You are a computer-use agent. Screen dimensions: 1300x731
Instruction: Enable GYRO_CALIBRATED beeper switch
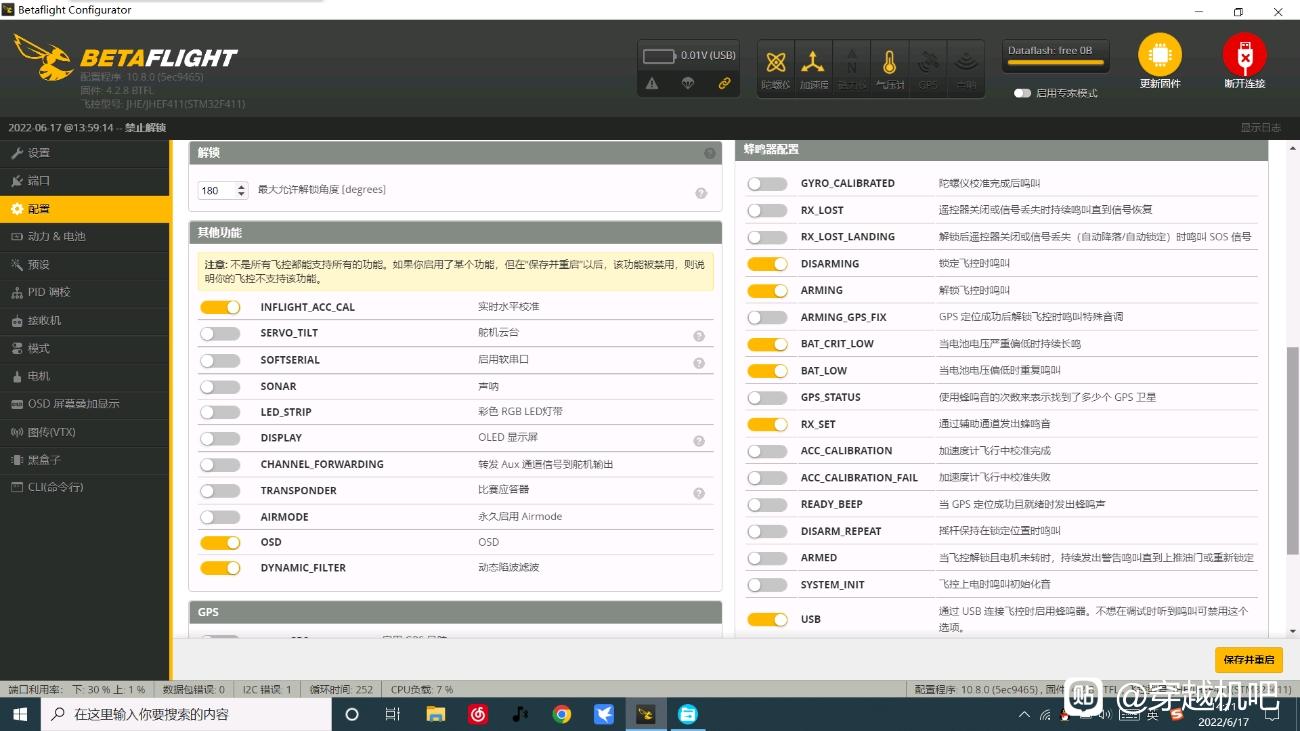point(767,184)
